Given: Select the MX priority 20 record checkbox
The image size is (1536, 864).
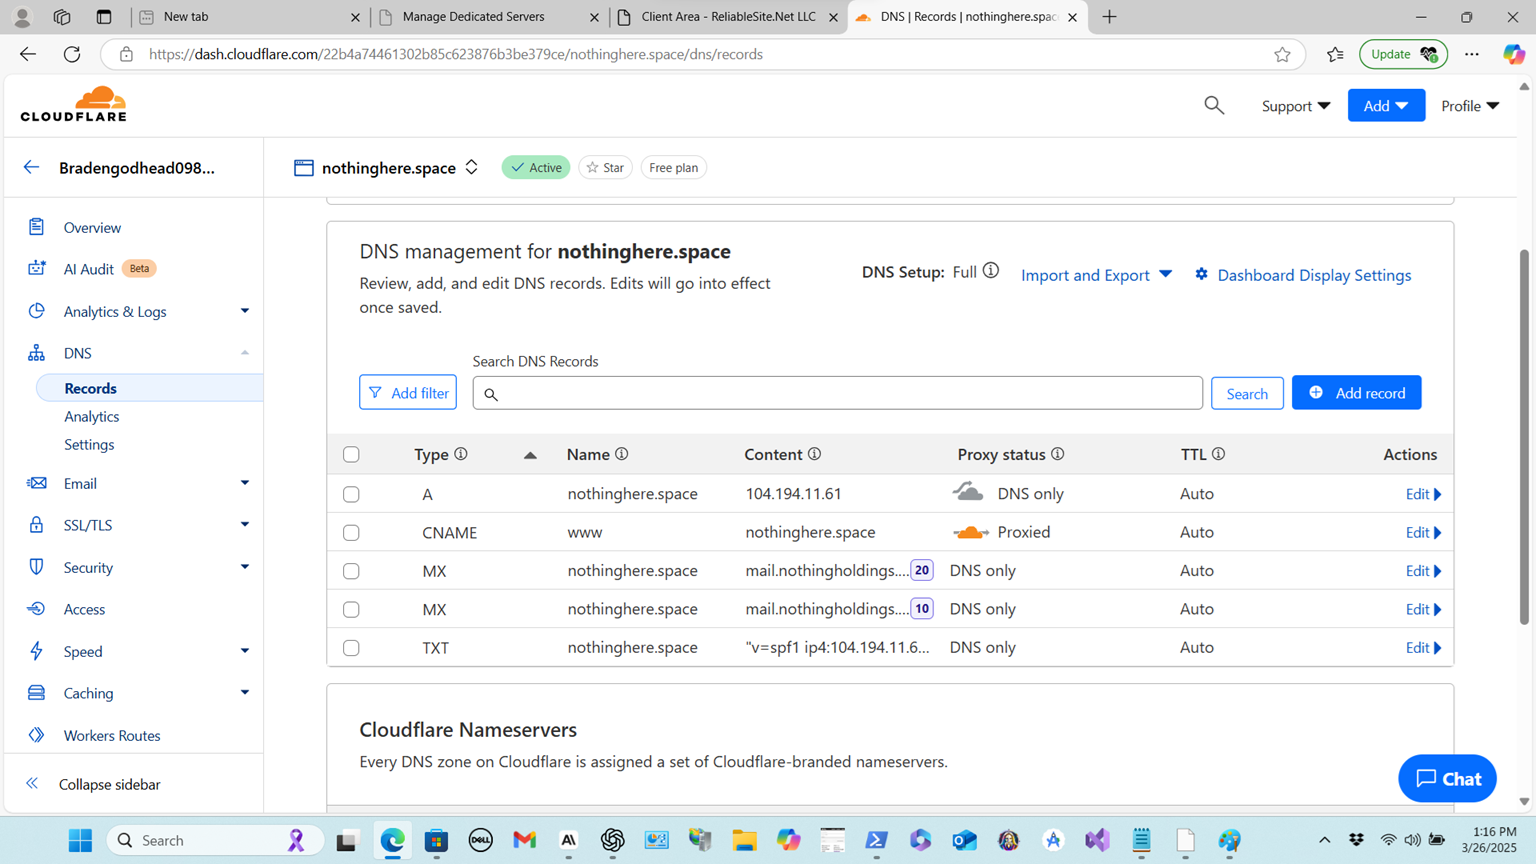Looking at the screenshot, I should pyautogui.click(x=351, y=571).
